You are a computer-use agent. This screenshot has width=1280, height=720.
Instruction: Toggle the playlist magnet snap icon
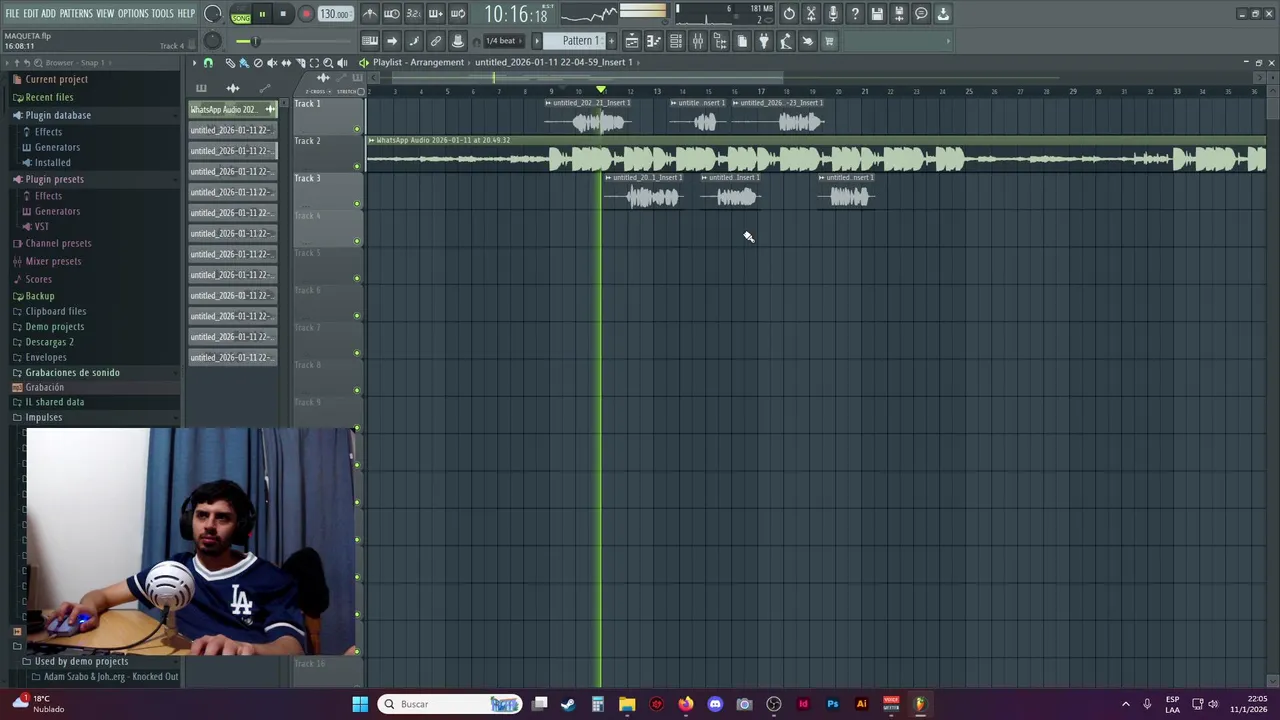click(x=208, y=63)
